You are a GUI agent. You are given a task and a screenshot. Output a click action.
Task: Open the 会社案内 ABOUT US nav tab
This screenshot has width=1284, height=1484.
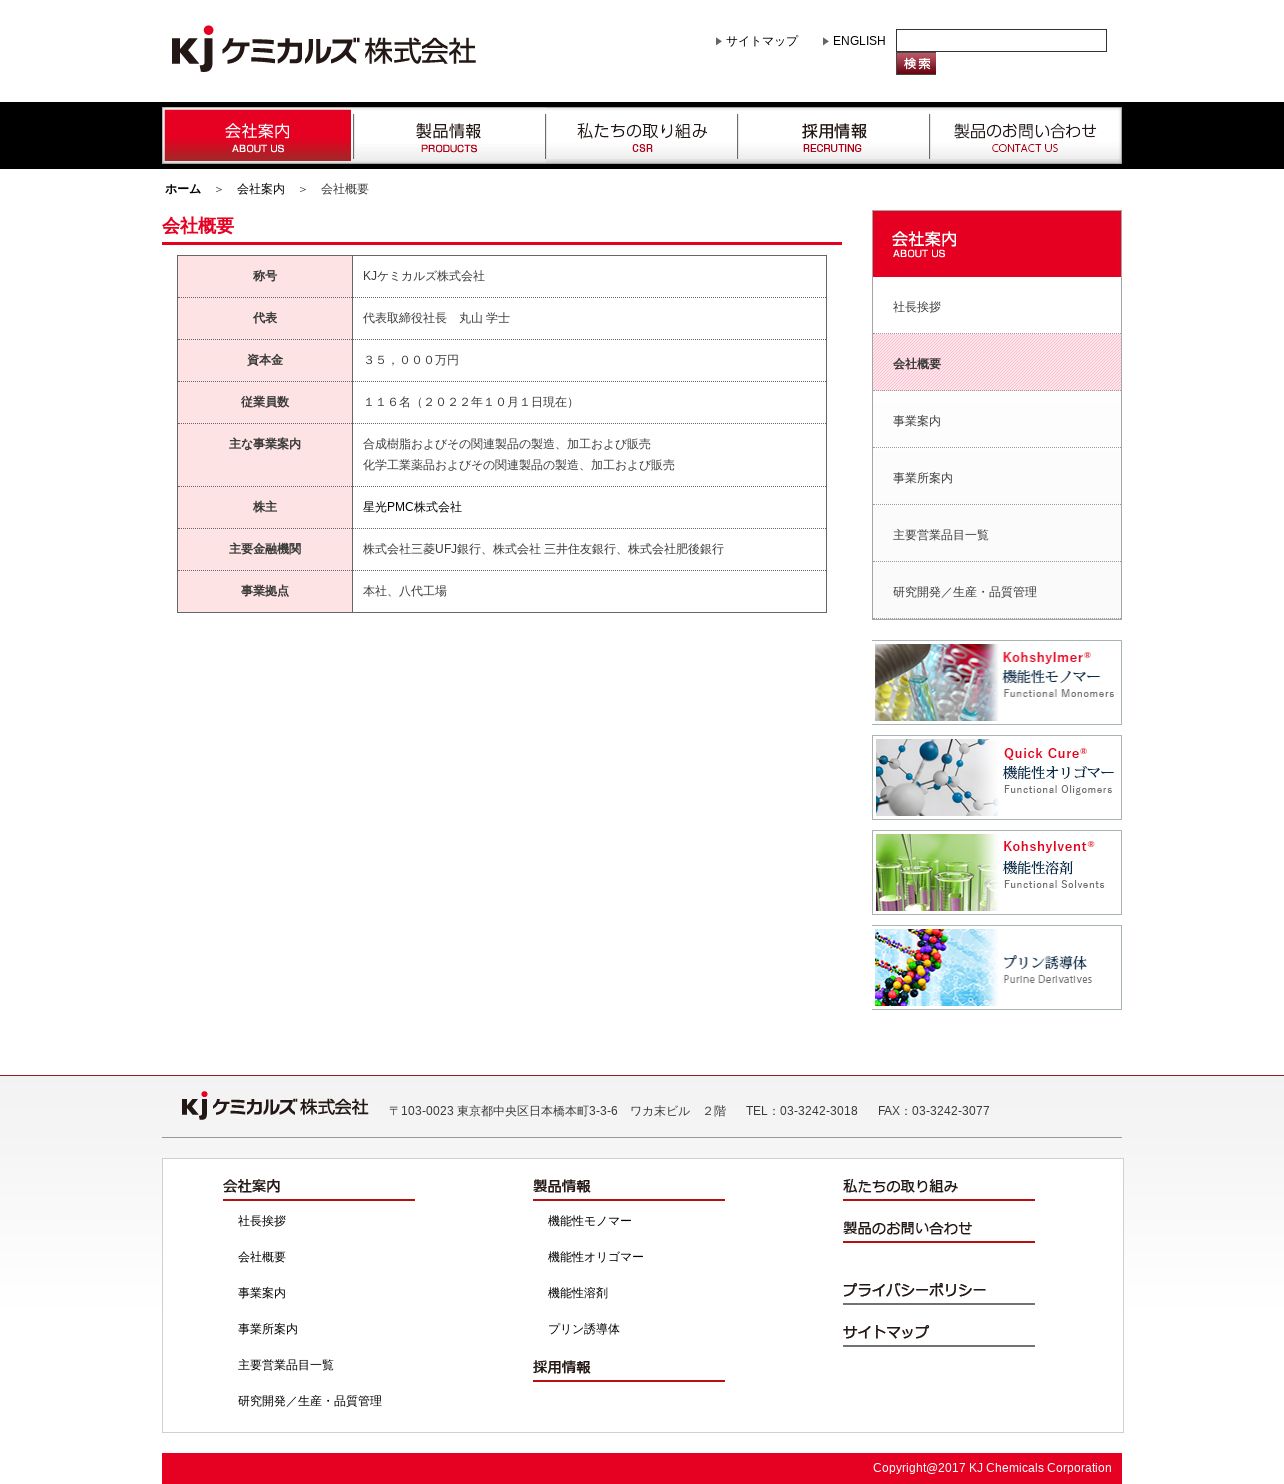[x=258, y=136]
